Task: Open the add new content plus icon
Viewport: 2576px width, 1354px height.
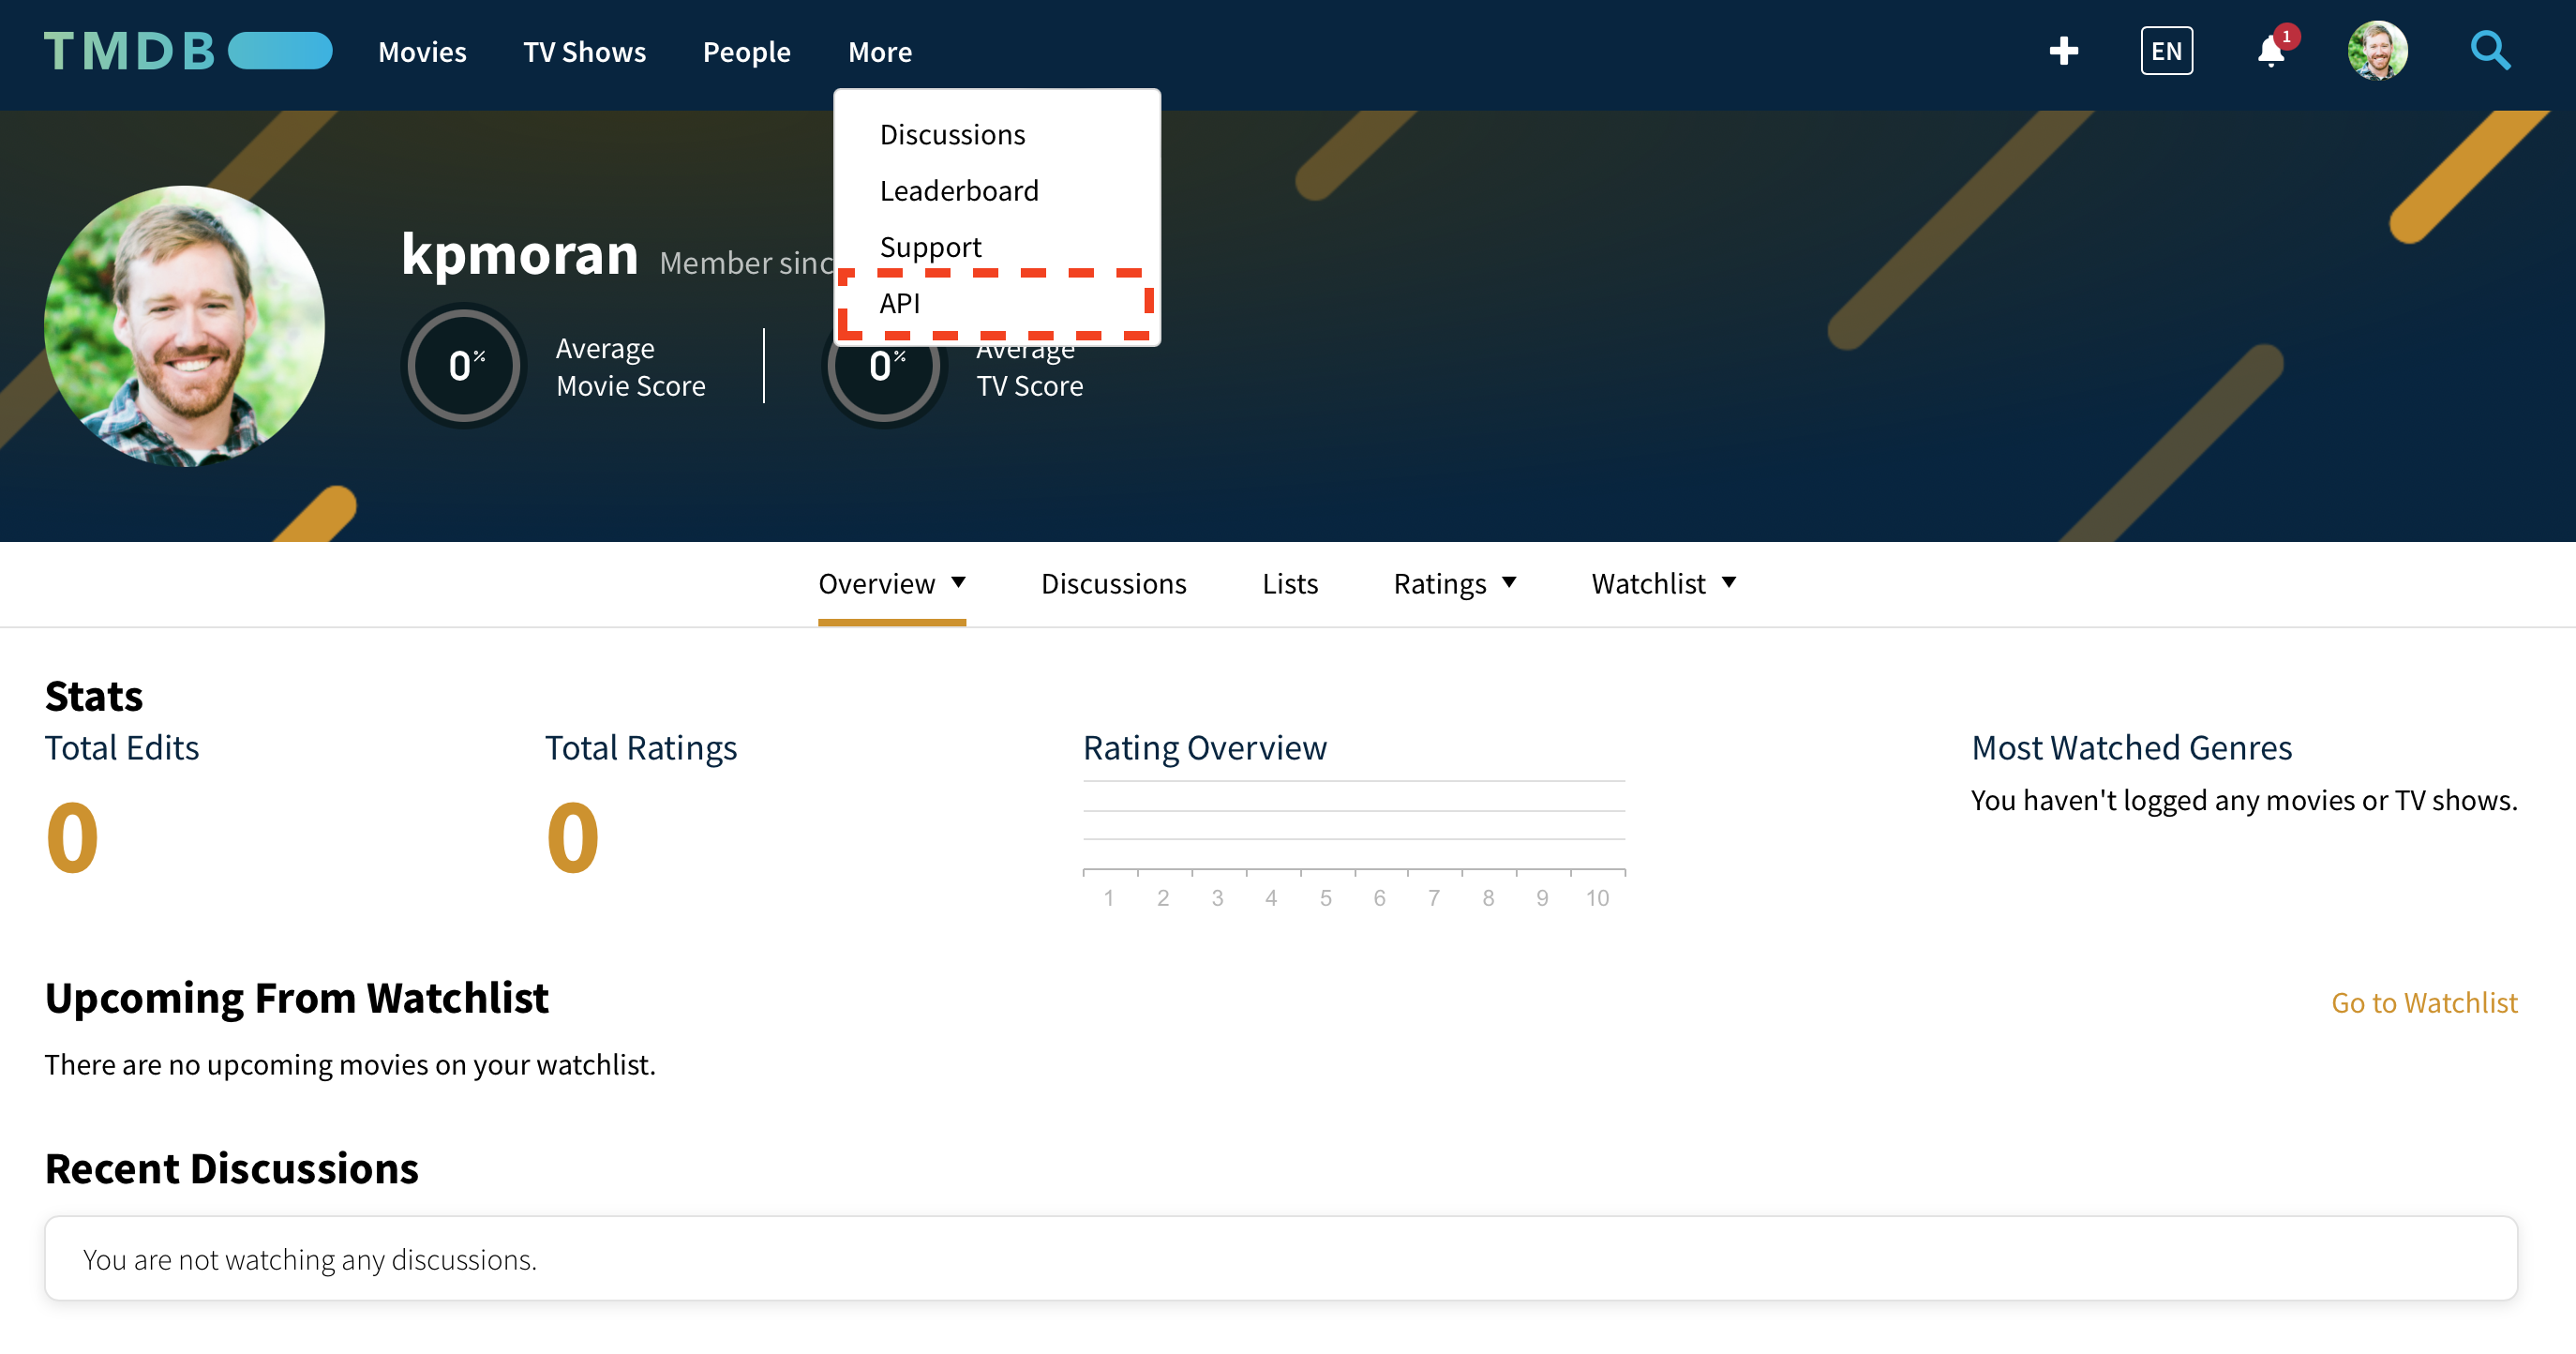Action: click(2063, 51)
